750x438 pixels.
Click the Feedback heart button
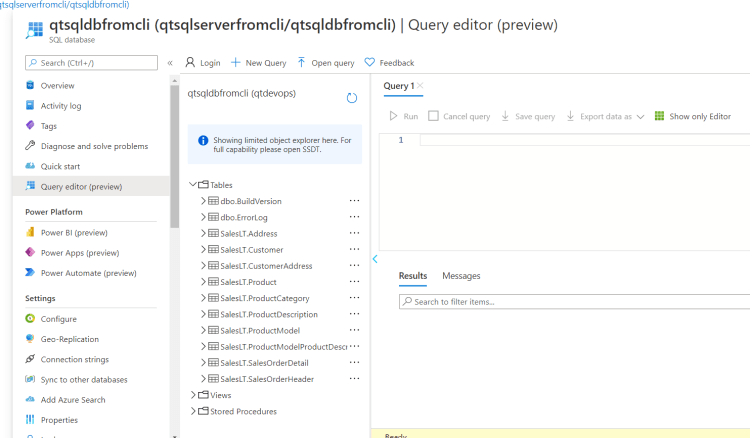coord(389,63)
